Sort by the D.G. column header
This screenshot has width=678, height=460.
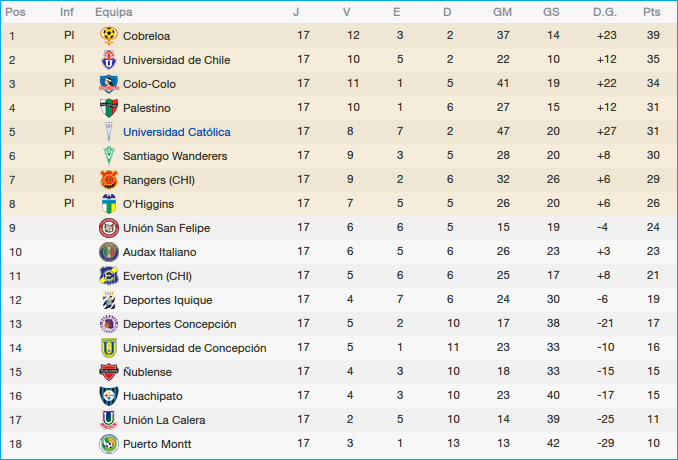click(604, 12)
